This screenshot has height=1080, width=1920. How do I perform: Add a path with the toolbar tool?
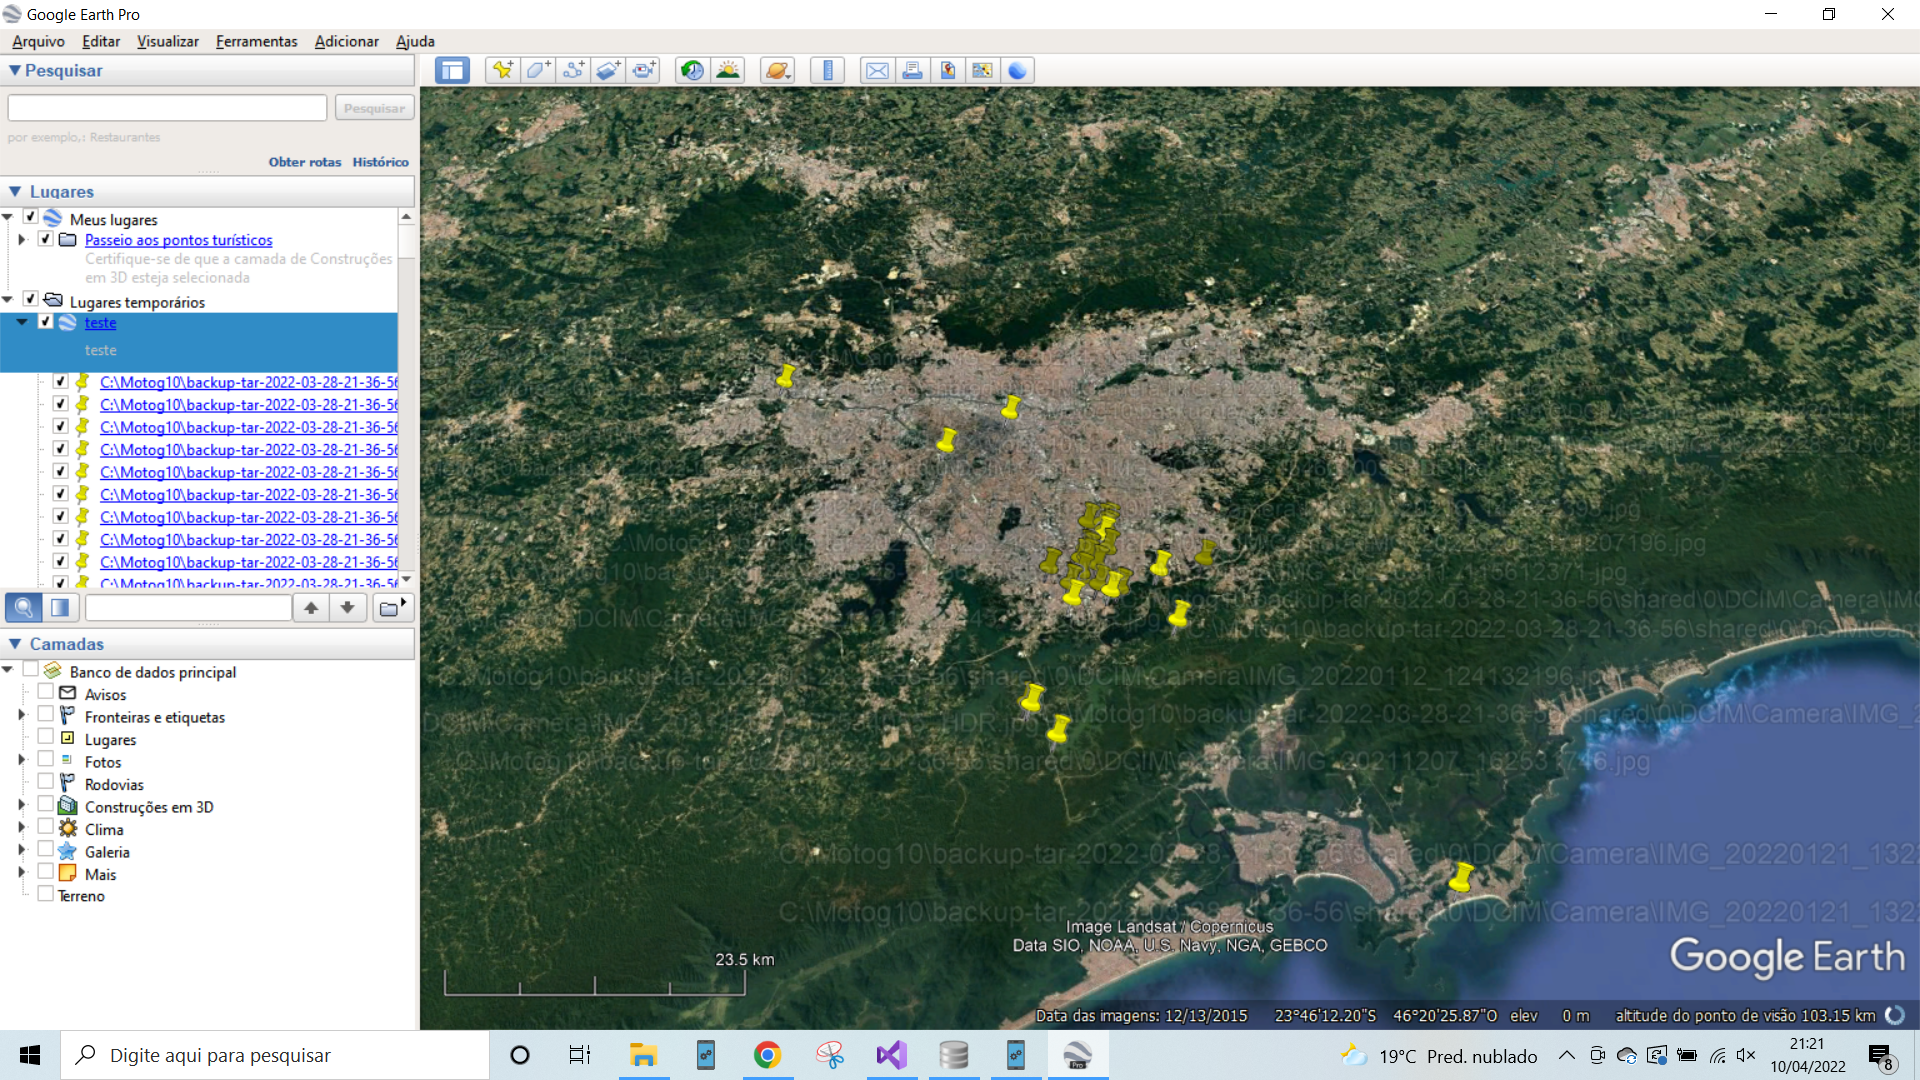click(x=573, y=70)
